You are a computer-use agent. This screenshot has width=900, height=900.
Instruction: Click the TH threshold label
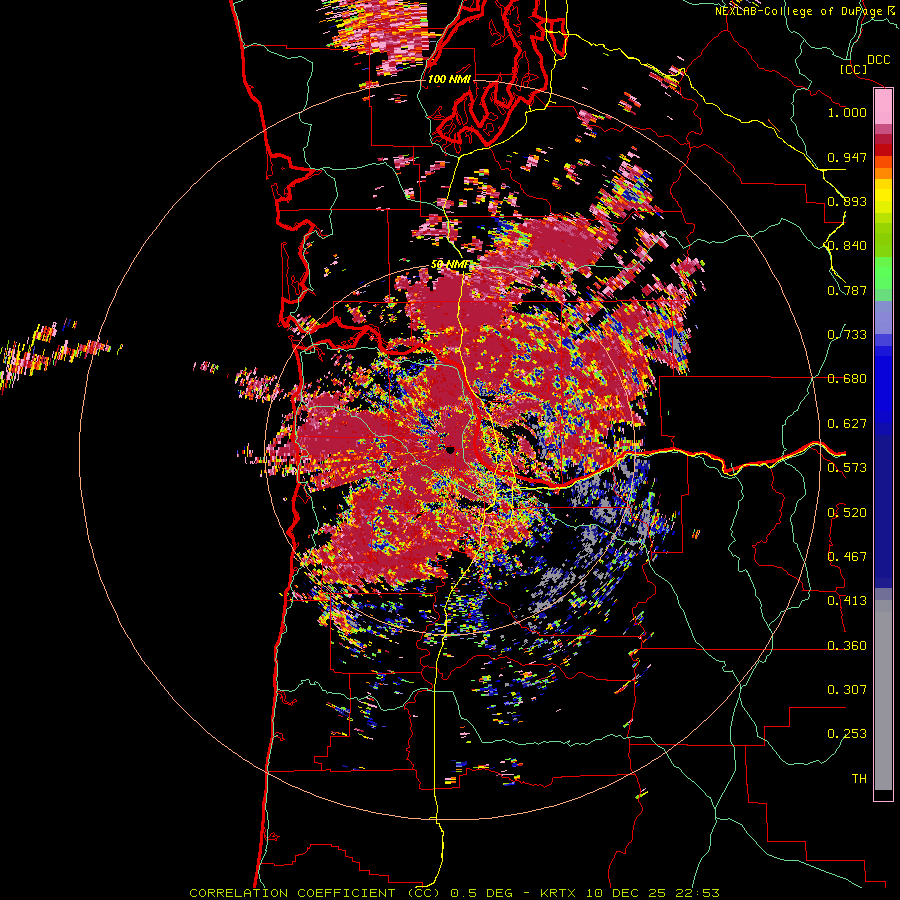click(859, 779)
